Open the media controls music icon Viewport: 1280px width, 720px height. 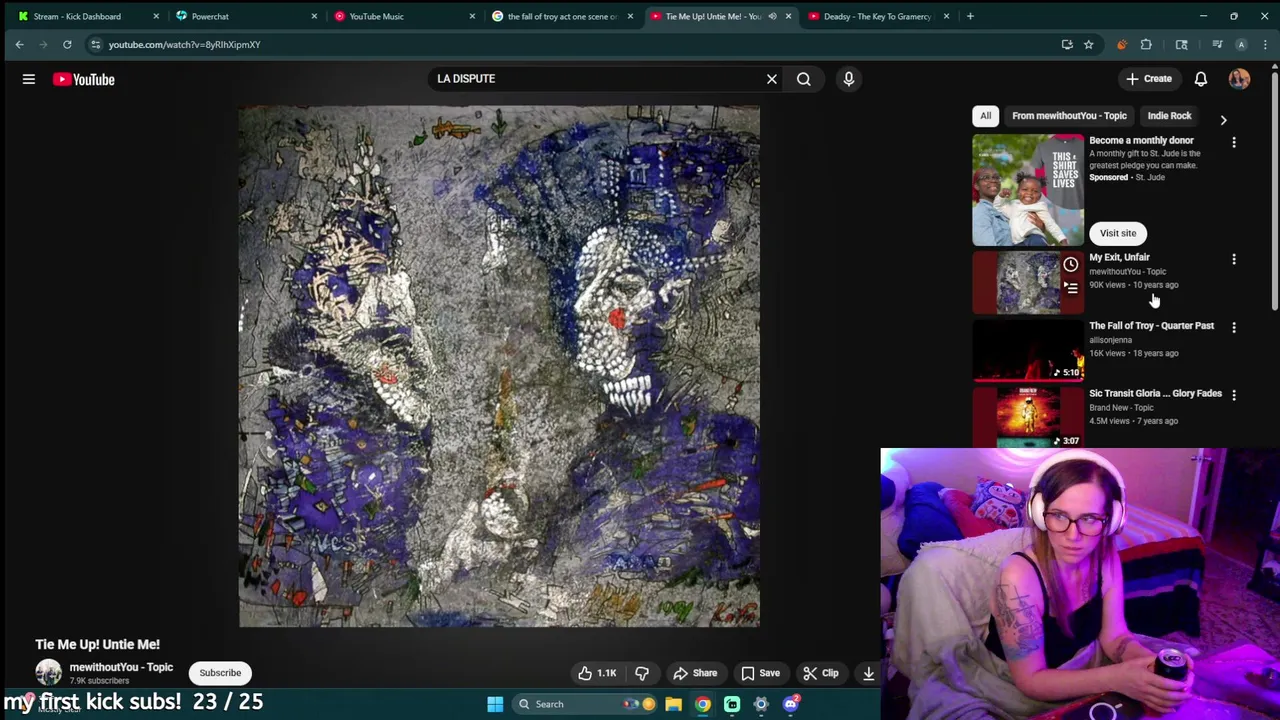[x=1217, y=44]
